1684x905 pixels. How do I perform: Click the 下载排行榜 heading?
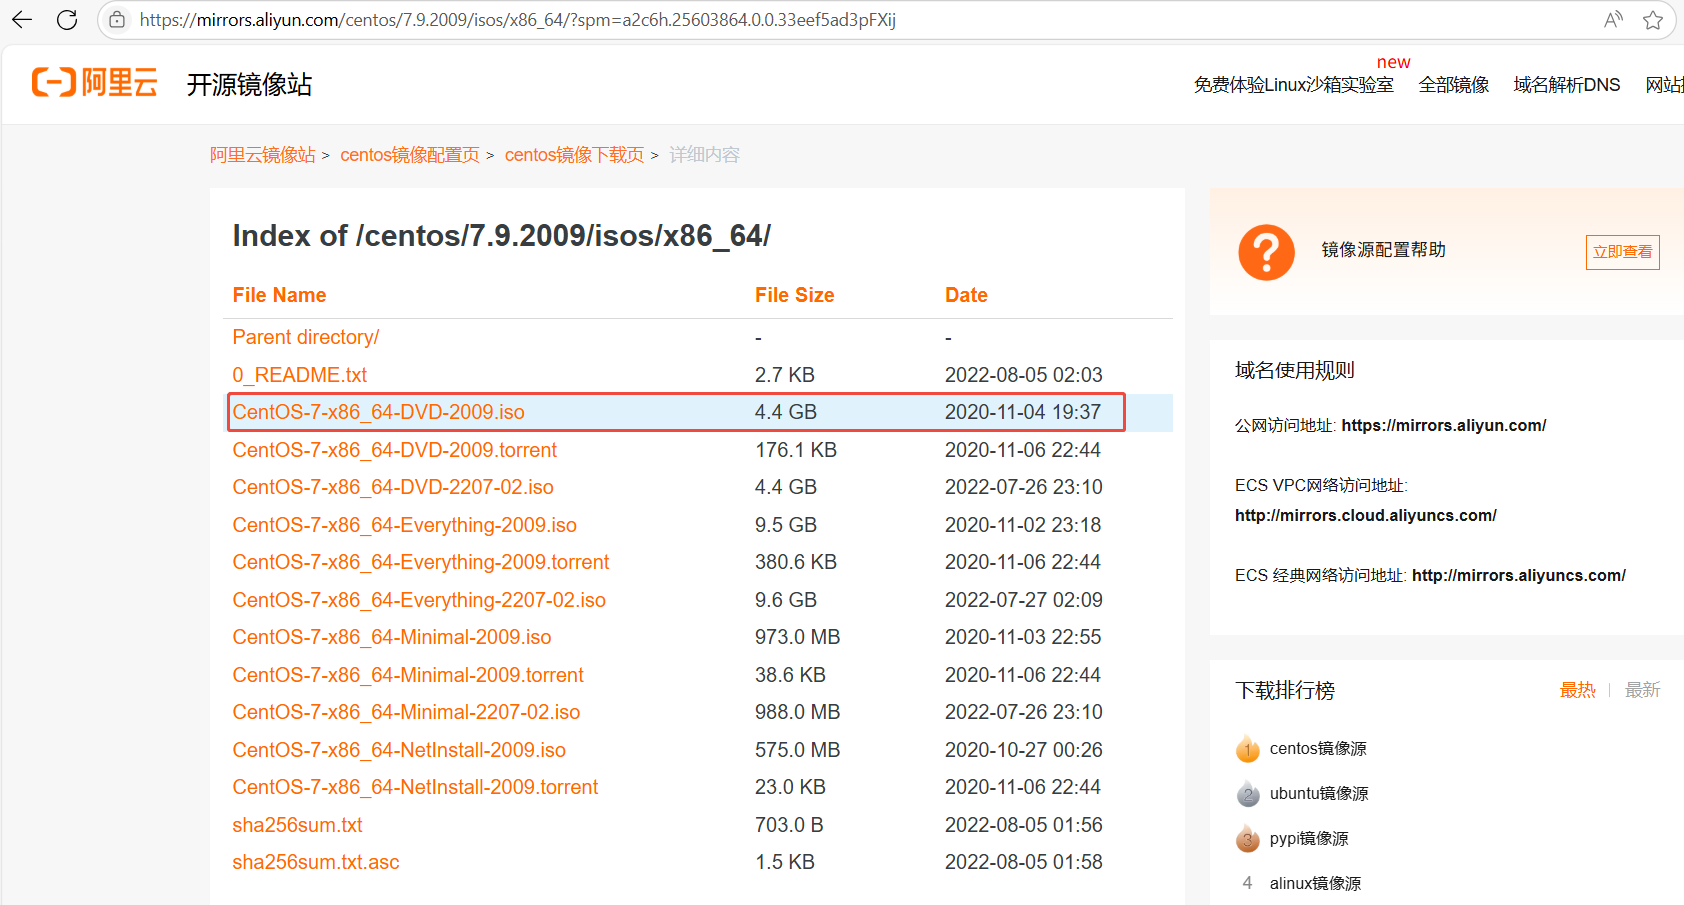click(1285, 690)
